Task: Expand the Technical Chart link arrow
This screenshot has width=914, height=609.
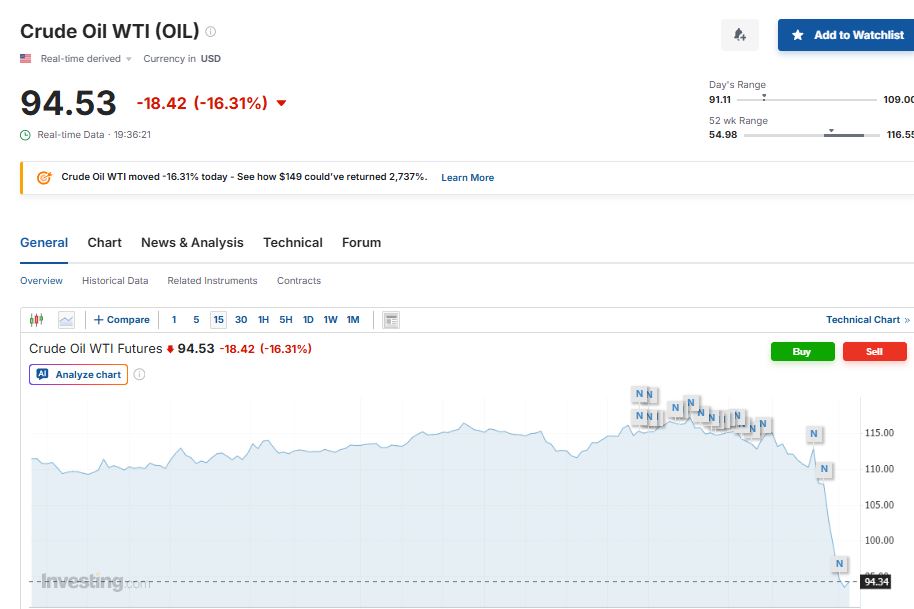Action: coord(907,320)
